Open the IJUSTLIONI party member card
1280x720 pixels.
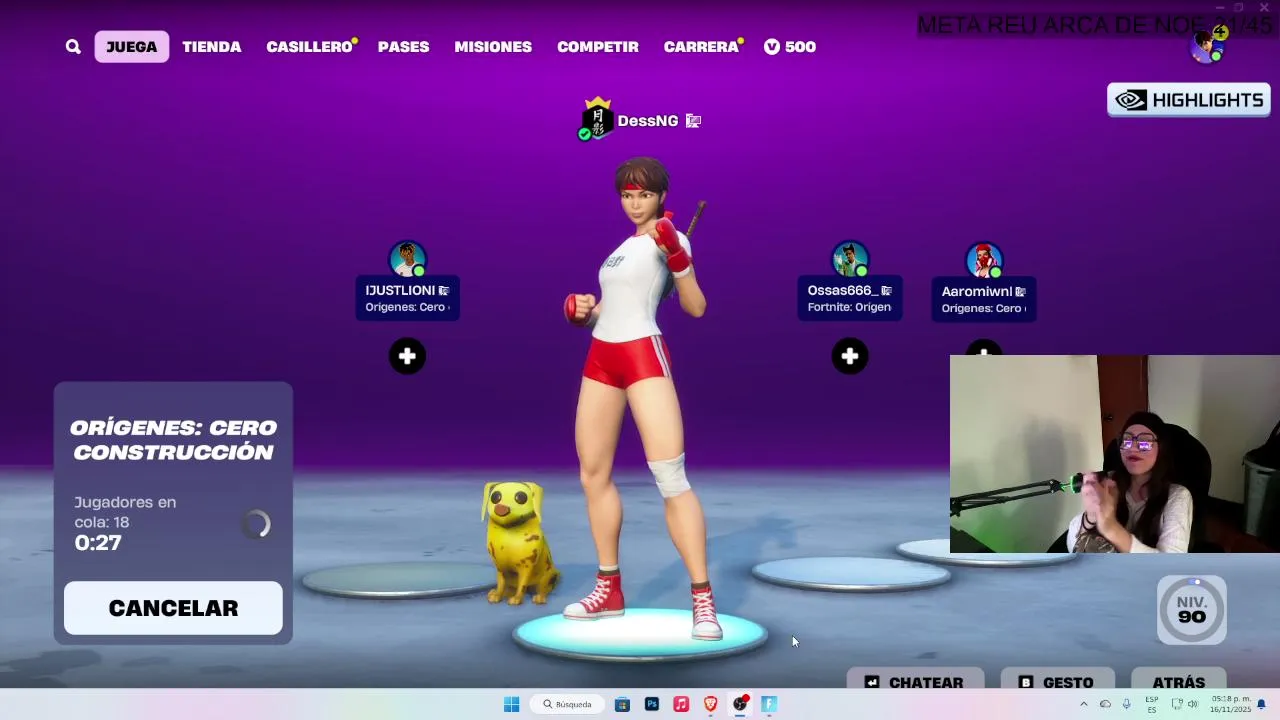coord(407,298)
